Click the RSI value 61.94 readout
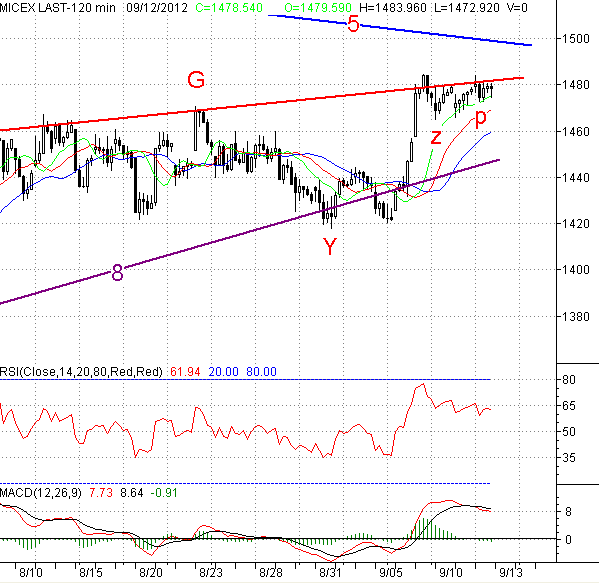The width and height of the screenshot is (599, 584). (185, 372)
